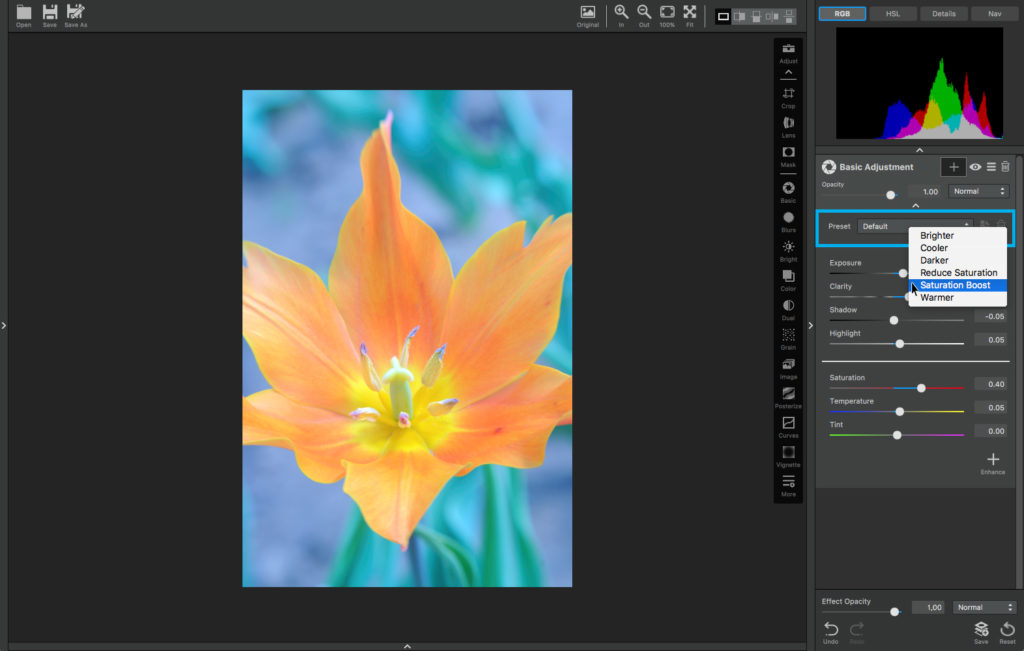1024x651 pixels.
Task: Switch to the Nav tab
Action: [995, 14]
